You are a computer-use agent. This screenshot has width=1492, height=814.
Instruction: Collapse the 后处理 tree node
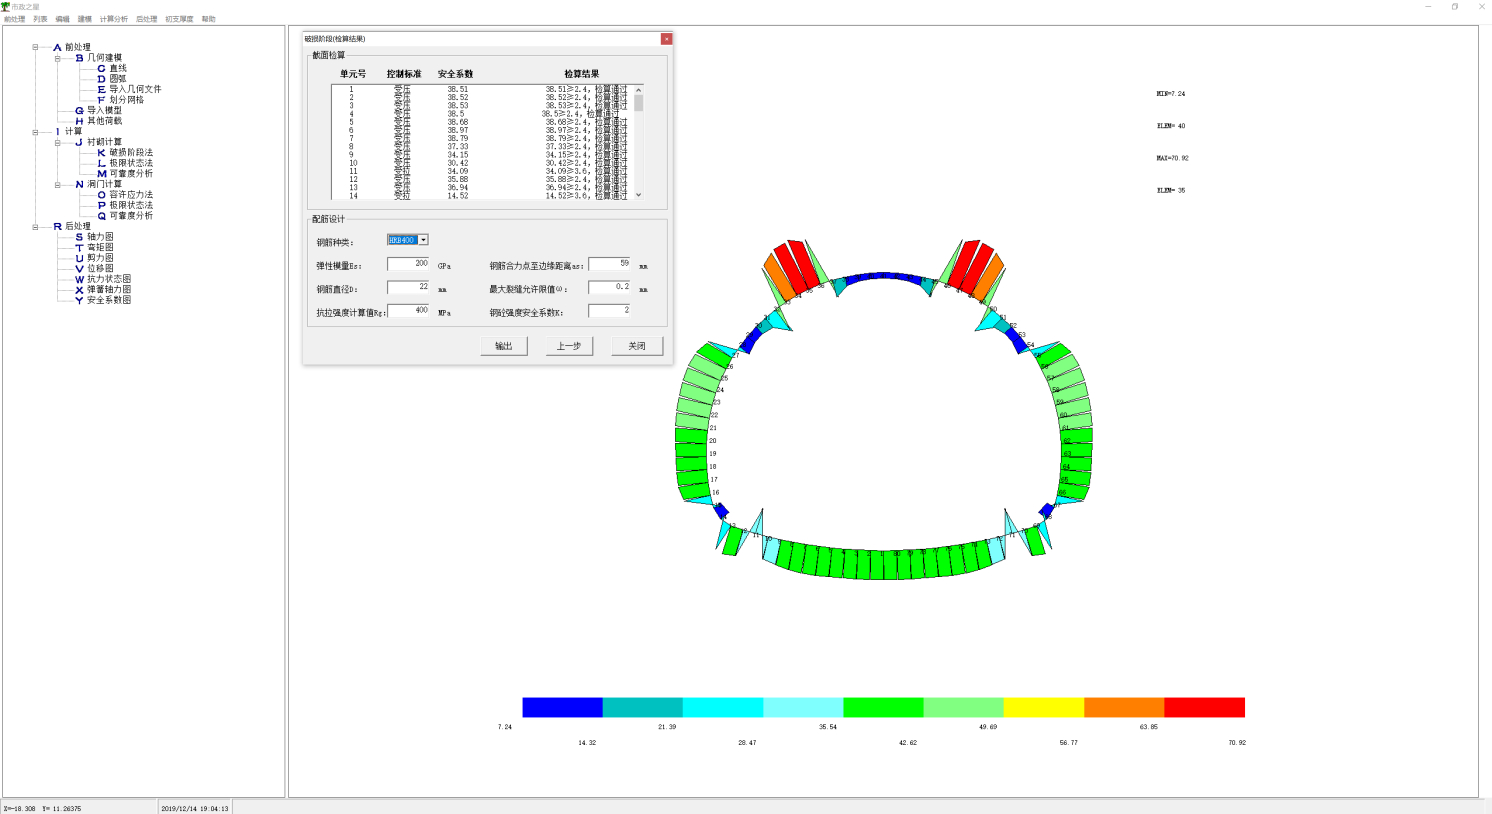coord(35,227)
